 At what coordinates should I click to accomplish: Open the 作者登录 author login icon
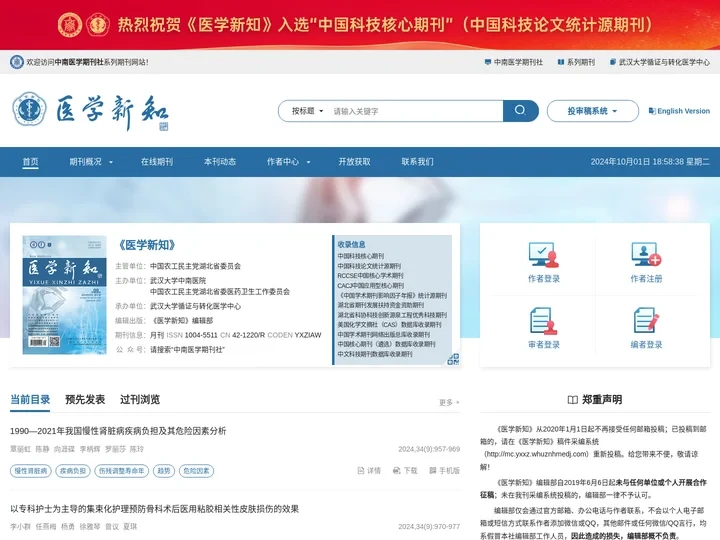coord(544,254)
